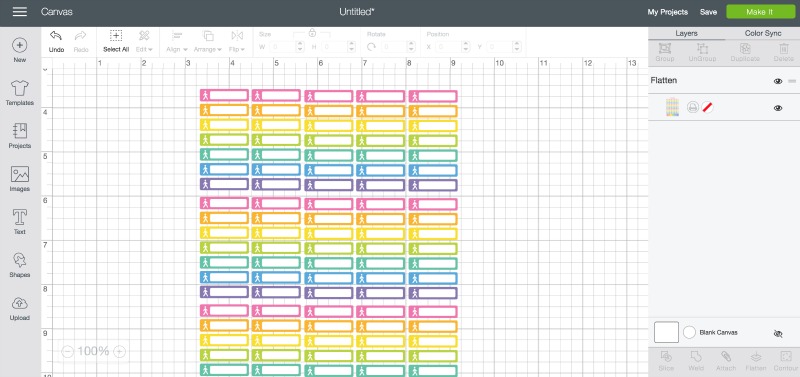
Task: Toggle Blank Canvas visibility eye
Action: pyautogui.click(x=778, y=334)
